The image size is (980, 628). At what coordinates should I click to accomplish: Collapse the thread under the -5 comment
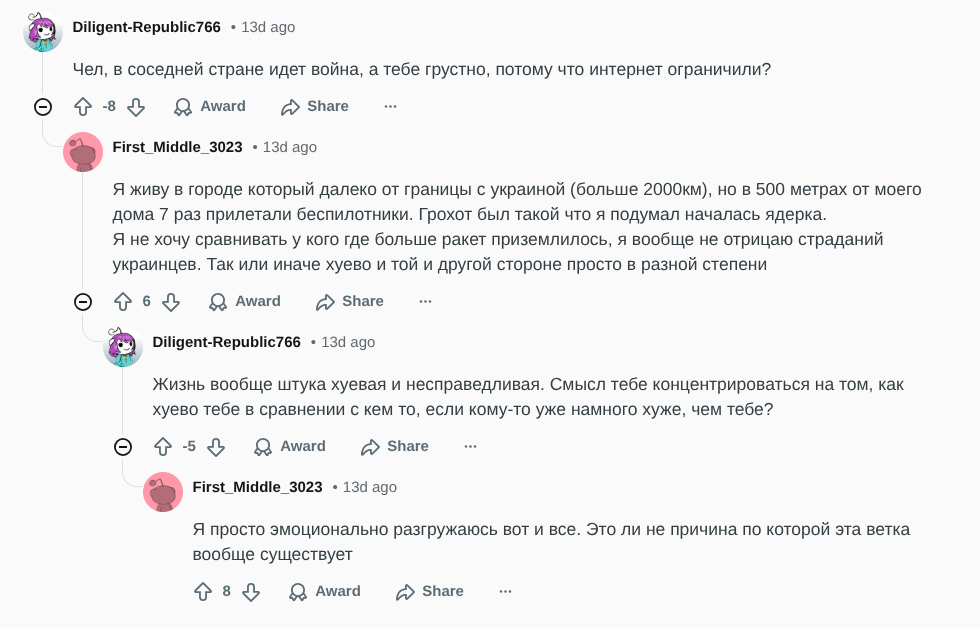point(123,447)
